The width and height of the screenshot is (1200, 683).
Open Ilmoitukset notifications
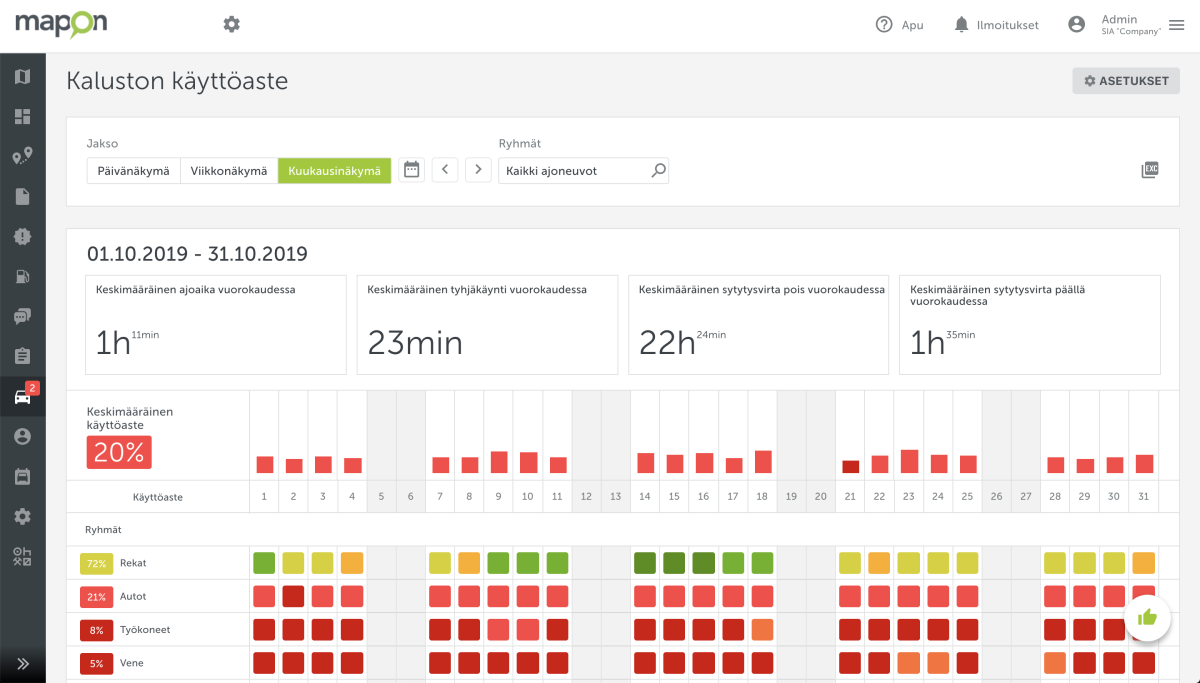(995, 25)
